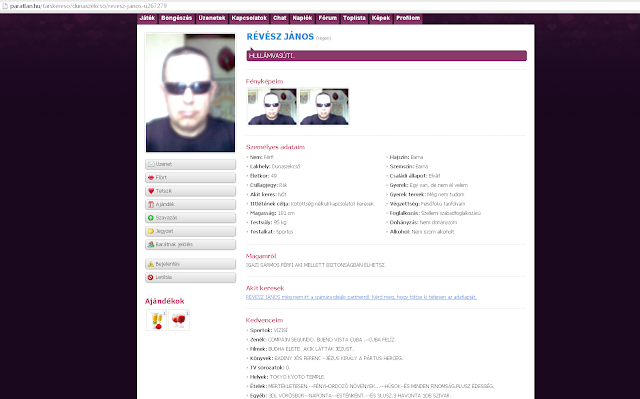The width and height of the screenshot is (640, 399).
Task: Open the Képek tab
Action: click(x=381, y=18)
